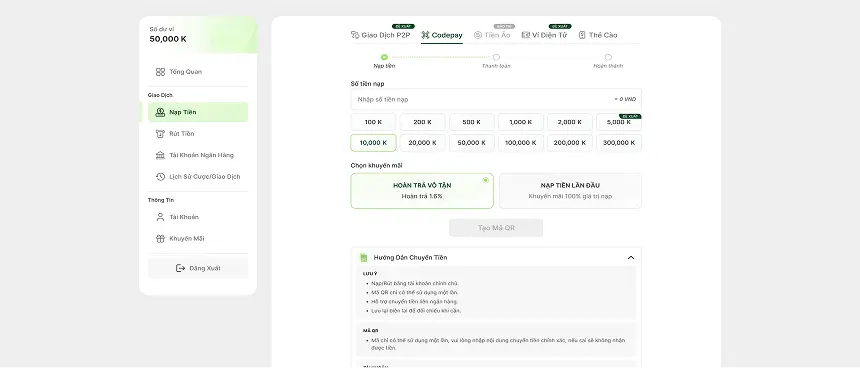
Task: Collapse the Hướng Dẫn Chuyển Tiền section
Action: click(x=631, y=258)
